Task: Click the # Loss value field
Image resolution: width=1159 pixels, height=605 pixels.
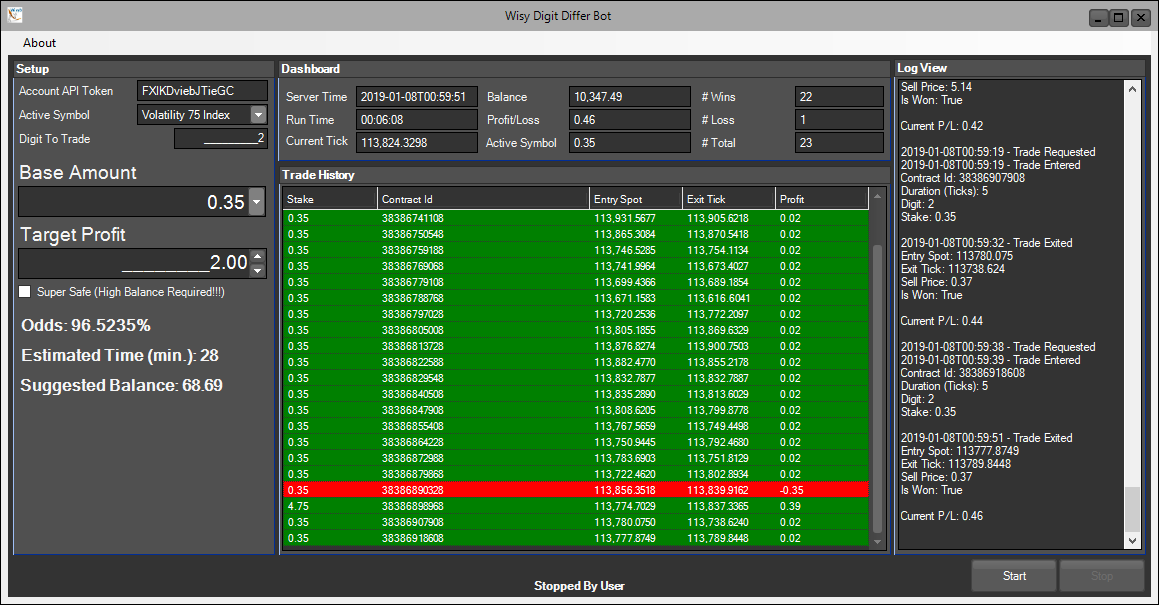Action: coord(839,120)
